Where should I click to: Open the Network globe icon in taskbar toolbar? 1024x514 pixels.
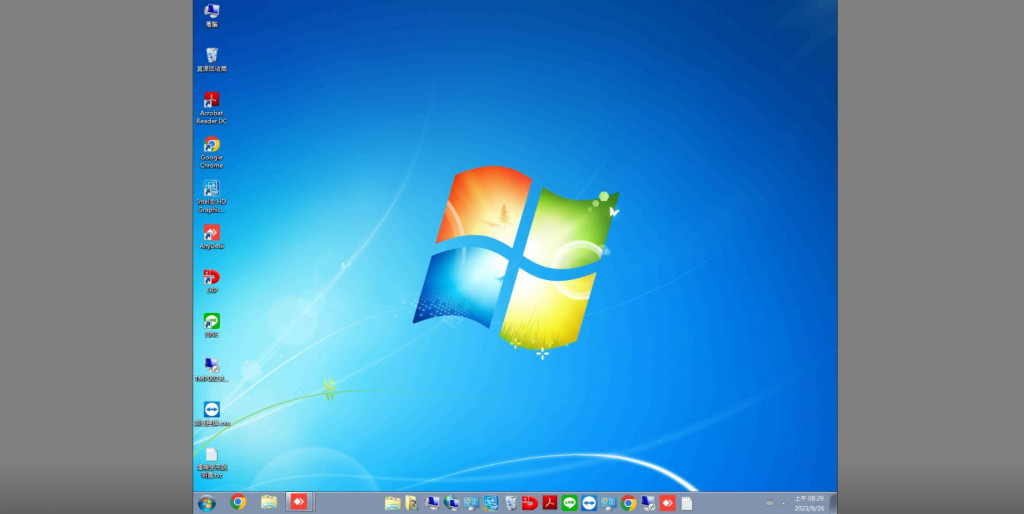pyautogui.click(x=452, y=503)
